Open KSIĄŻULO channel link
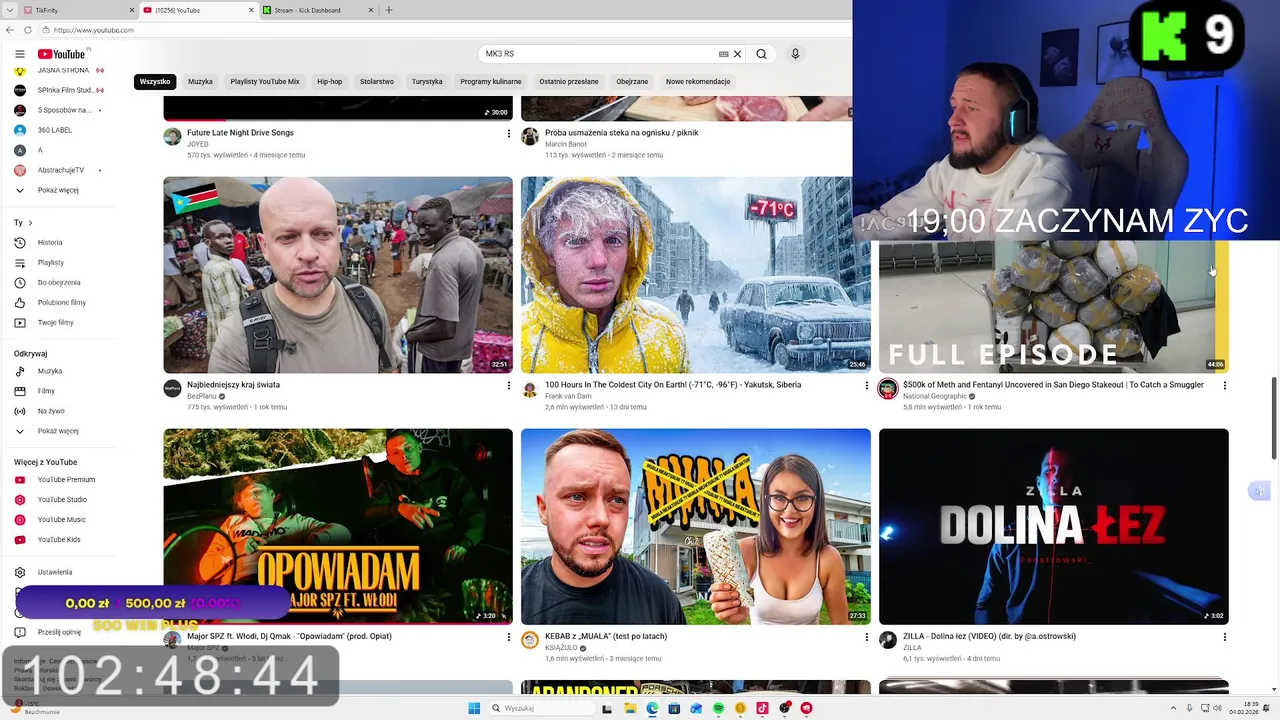 point(561,648)
